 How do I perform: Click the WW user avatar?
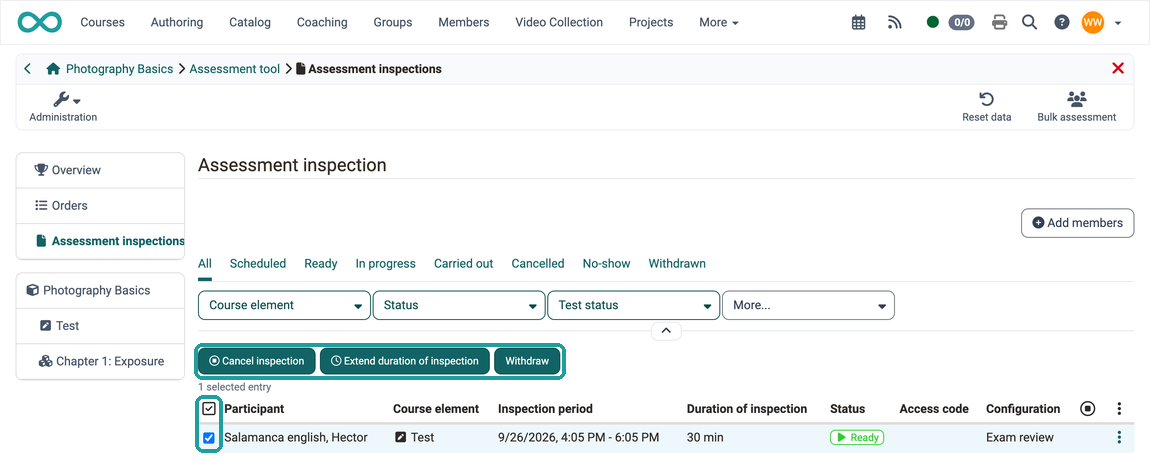point(1092,22)
